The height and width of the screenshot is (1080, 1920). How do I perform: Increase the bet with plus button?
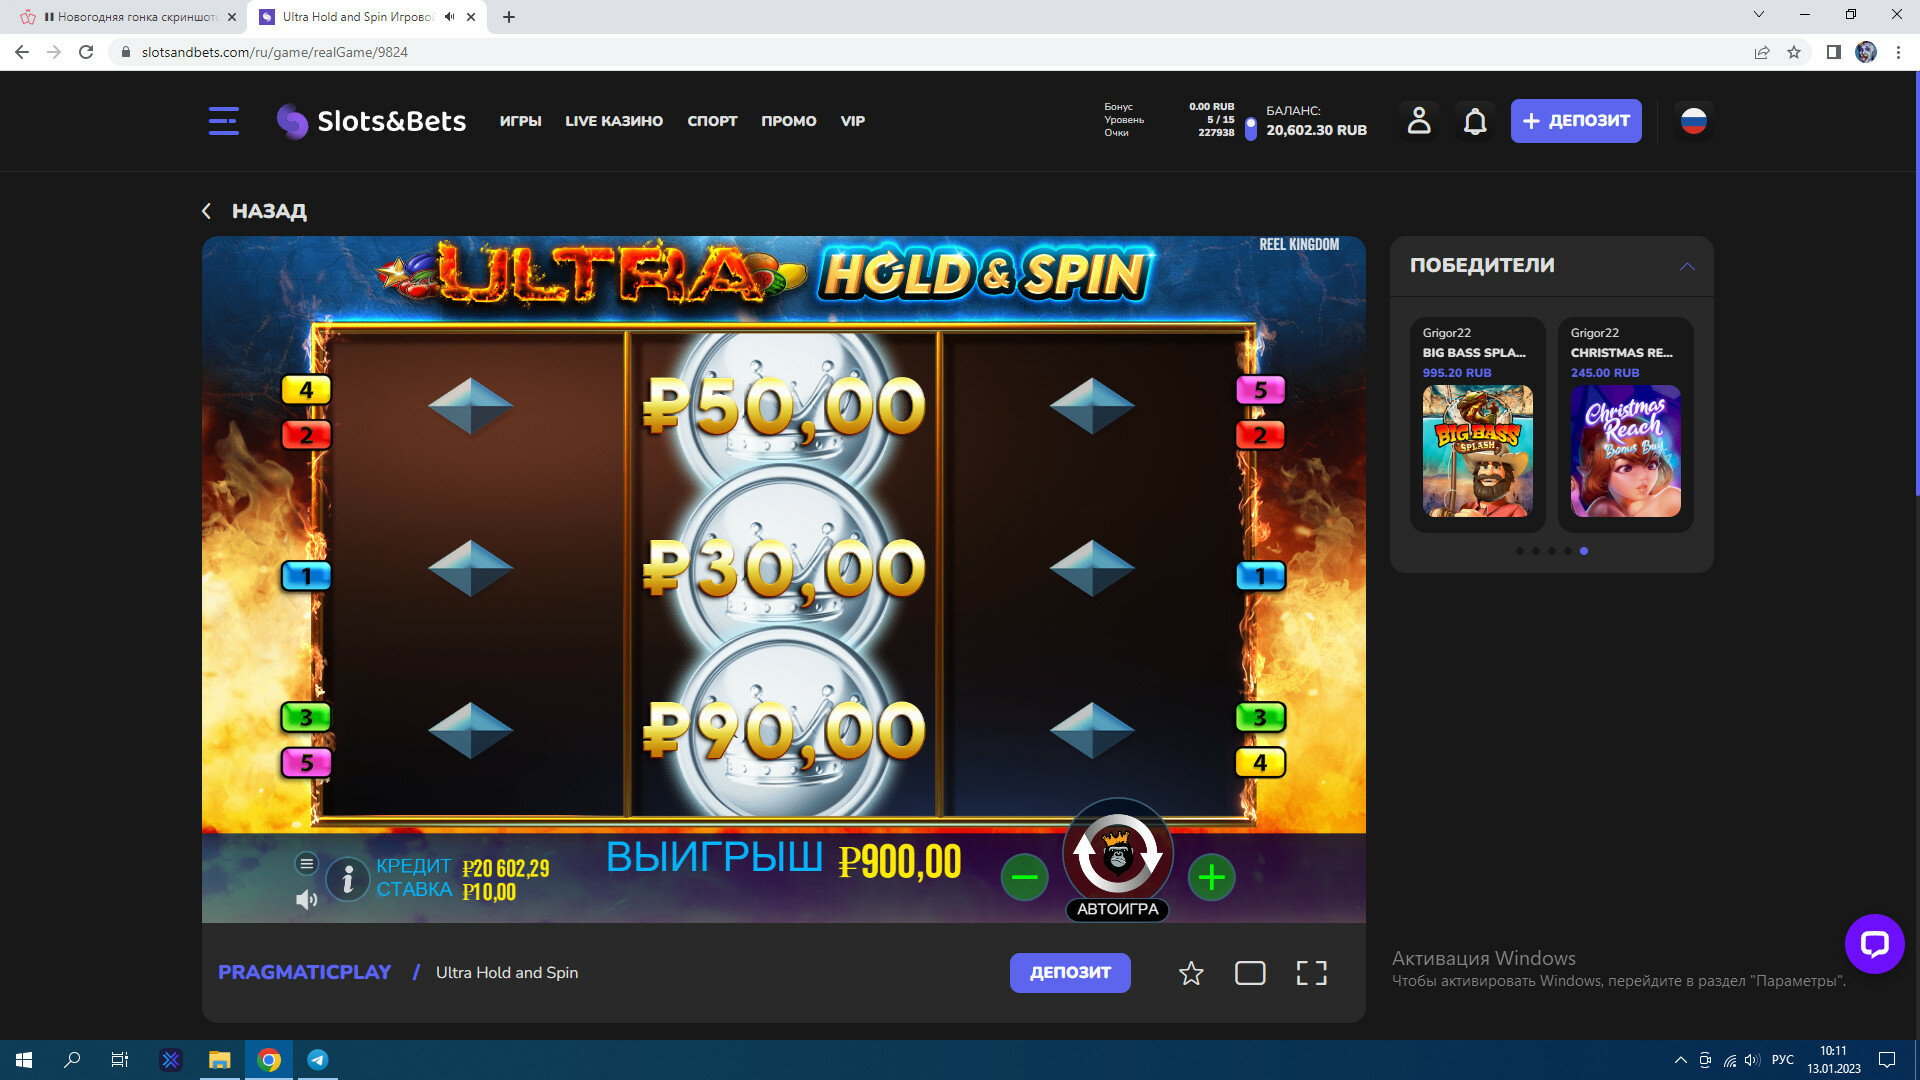(1211, 878)
